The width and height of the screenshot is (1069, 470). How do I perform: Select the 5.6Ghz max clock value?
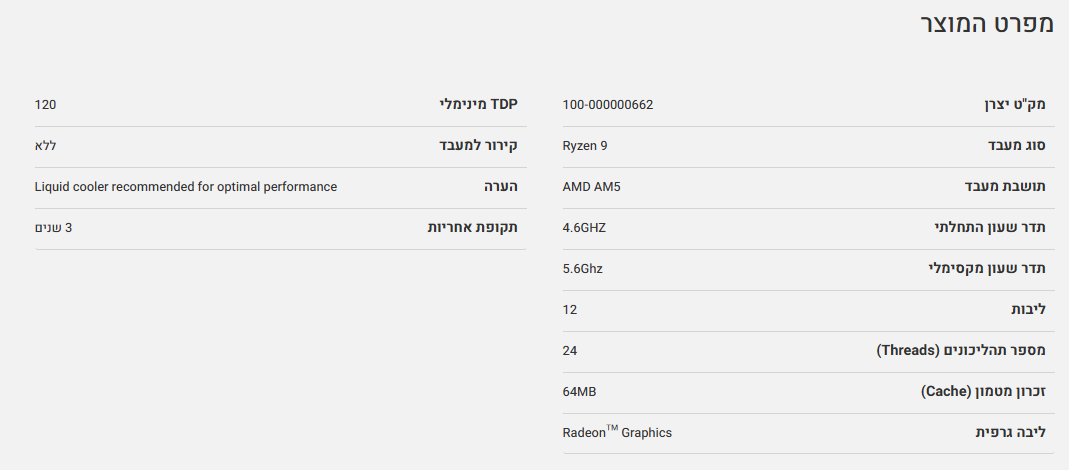click(583, 269)
